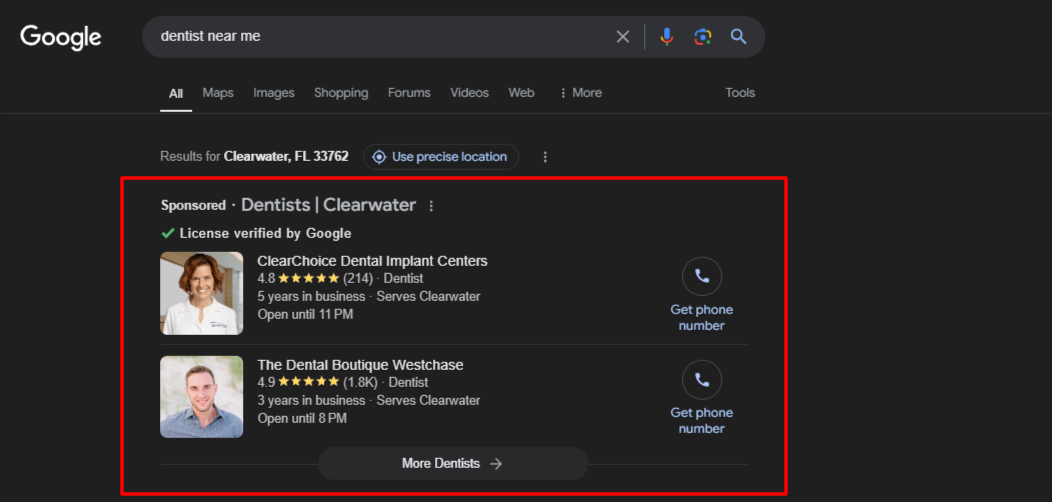Click phone icon for The Dental Boutique Westchase
This screenshot has height=502, width=1052.
point(702,380)
